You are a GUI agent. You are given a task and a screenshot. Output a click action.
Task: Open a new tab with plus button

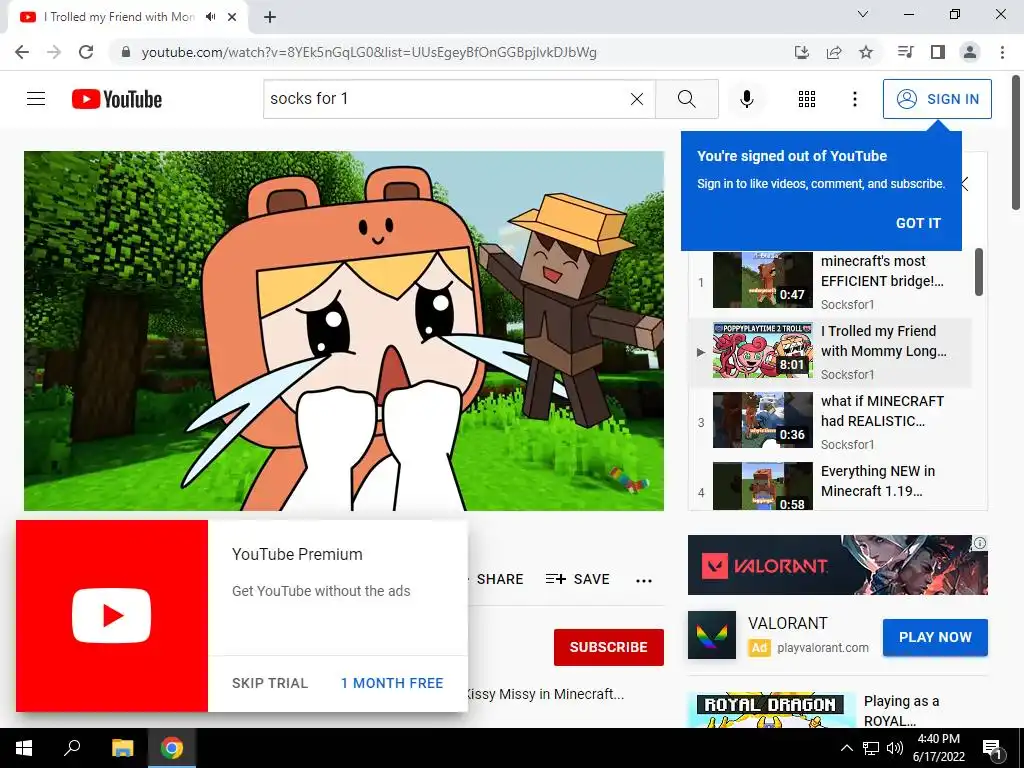pos(270,17)
